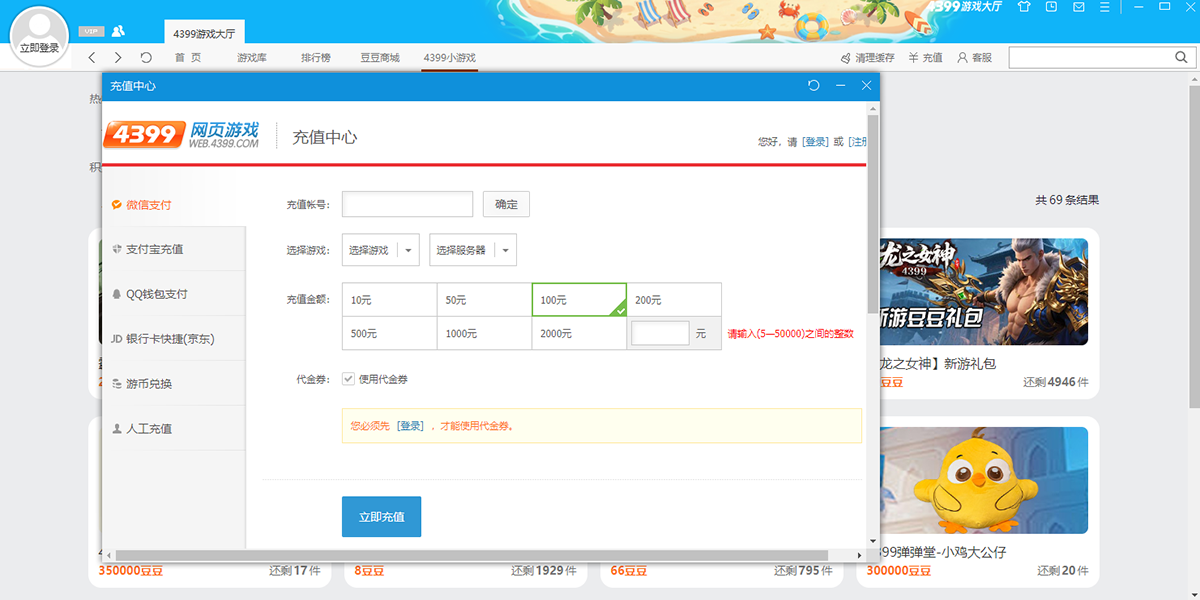Viewport: 1200px width, 600px height.
Task: Click the 立即充值 recharge button
Action: point(381,516)
